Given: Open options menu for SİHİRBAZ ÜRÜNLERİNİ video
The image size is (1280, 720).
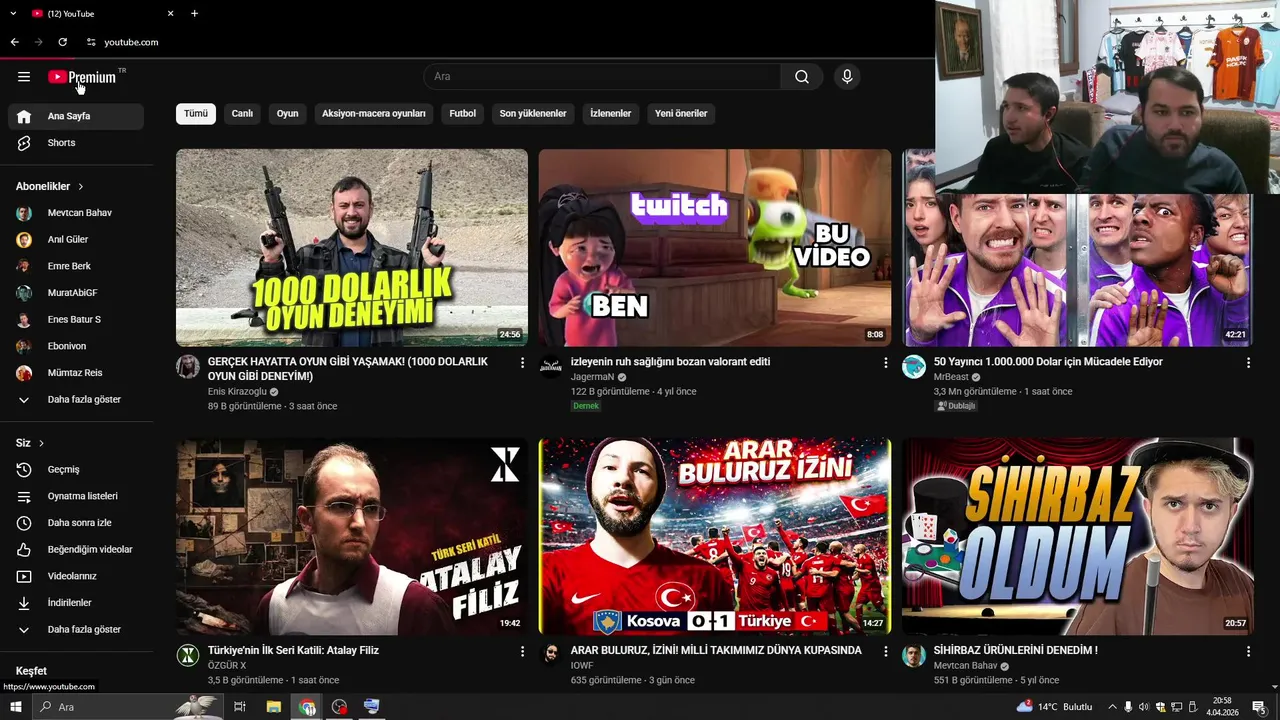Looking at the screenshot, I should coord(1248,651).
